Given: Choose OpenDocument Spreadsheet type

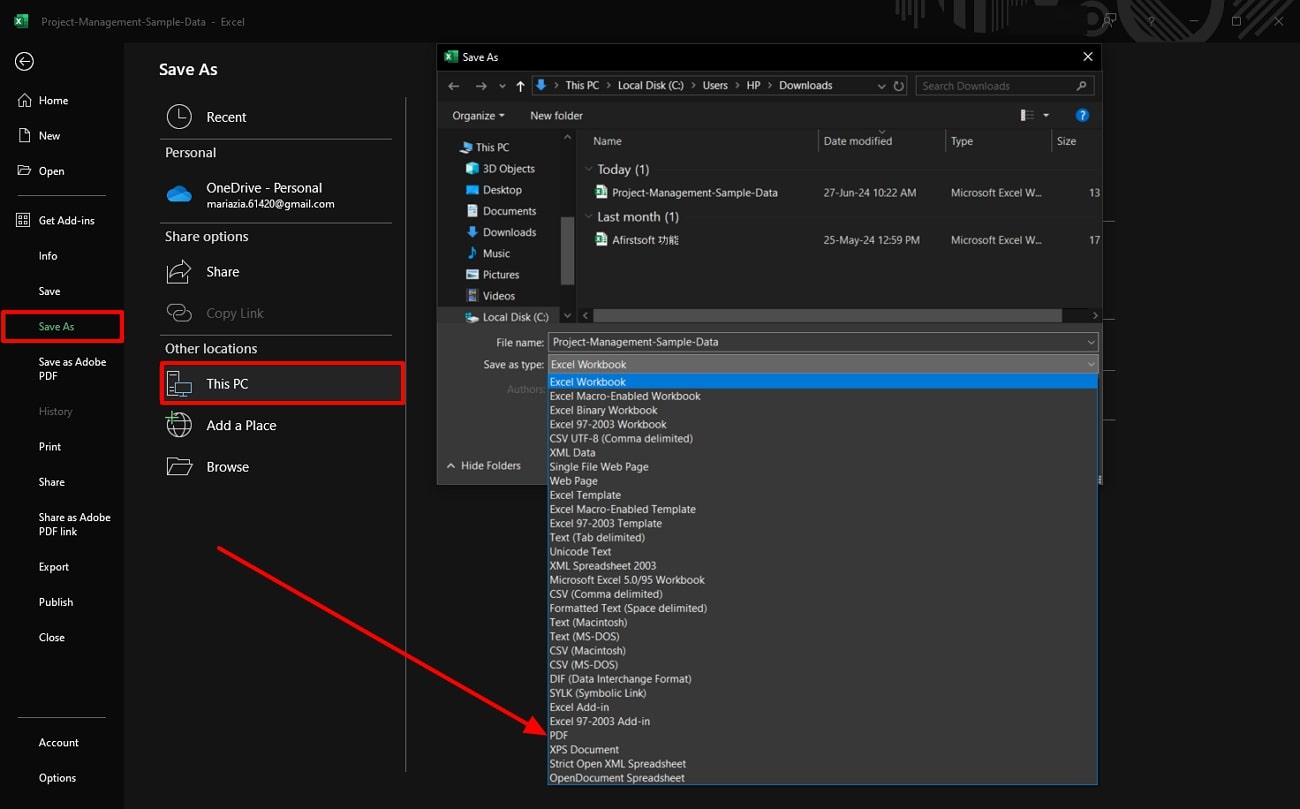Looking at the screenshot, I should pos(822,778).
